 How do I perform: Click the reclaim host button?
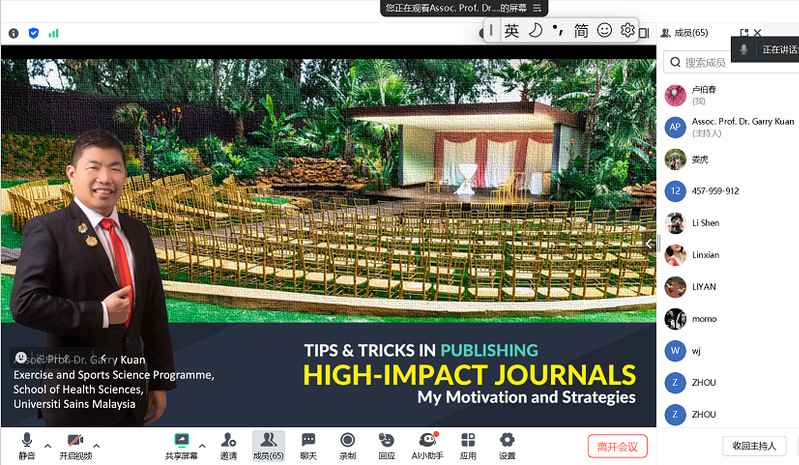tap(755, 446)
